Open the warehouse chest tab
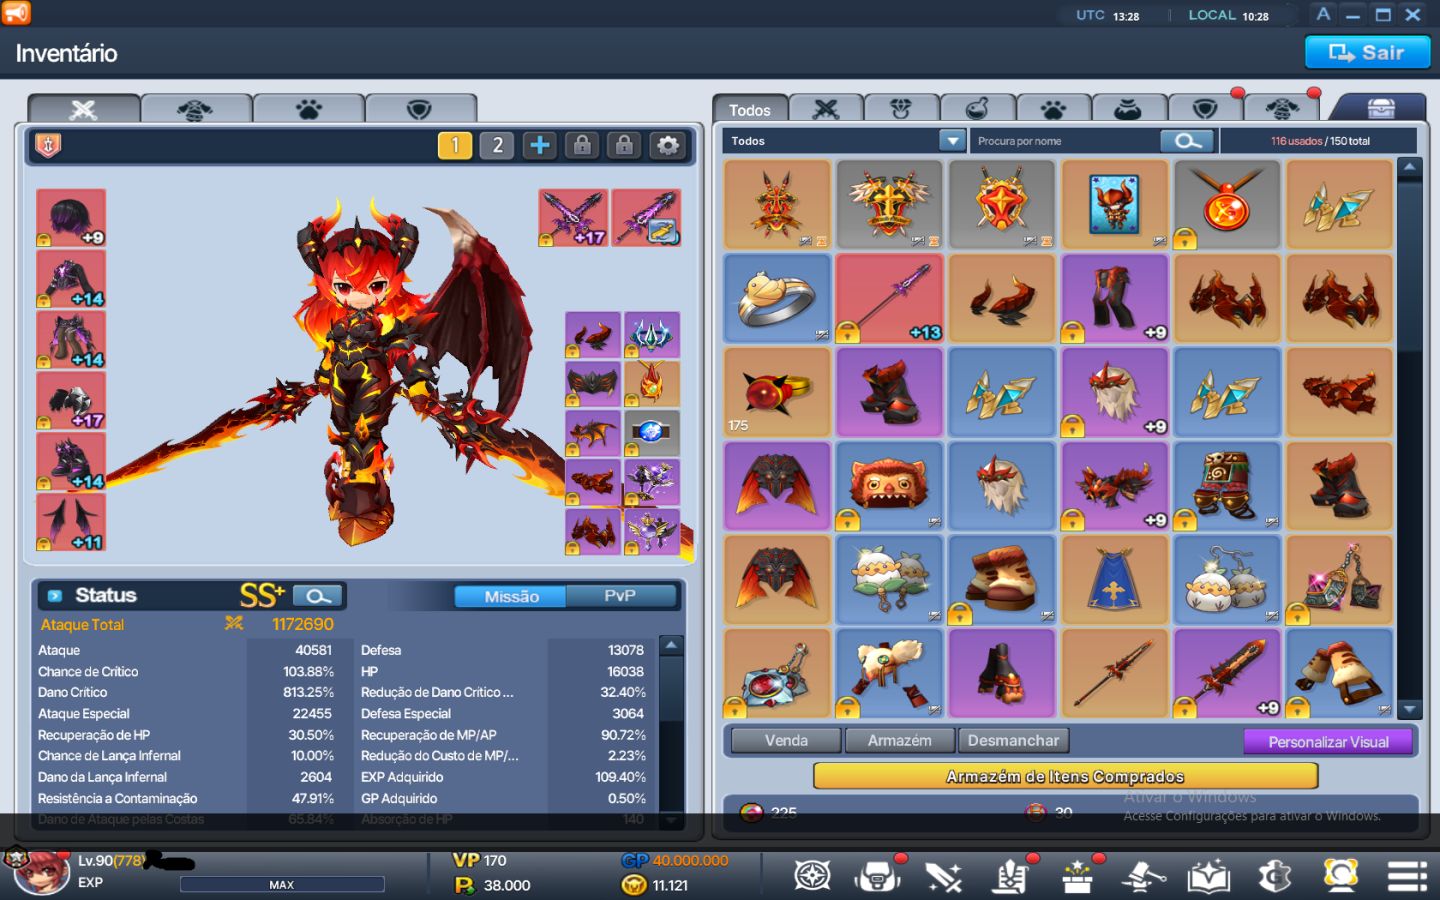The image size is (1440, 900). pos(1381,108)
